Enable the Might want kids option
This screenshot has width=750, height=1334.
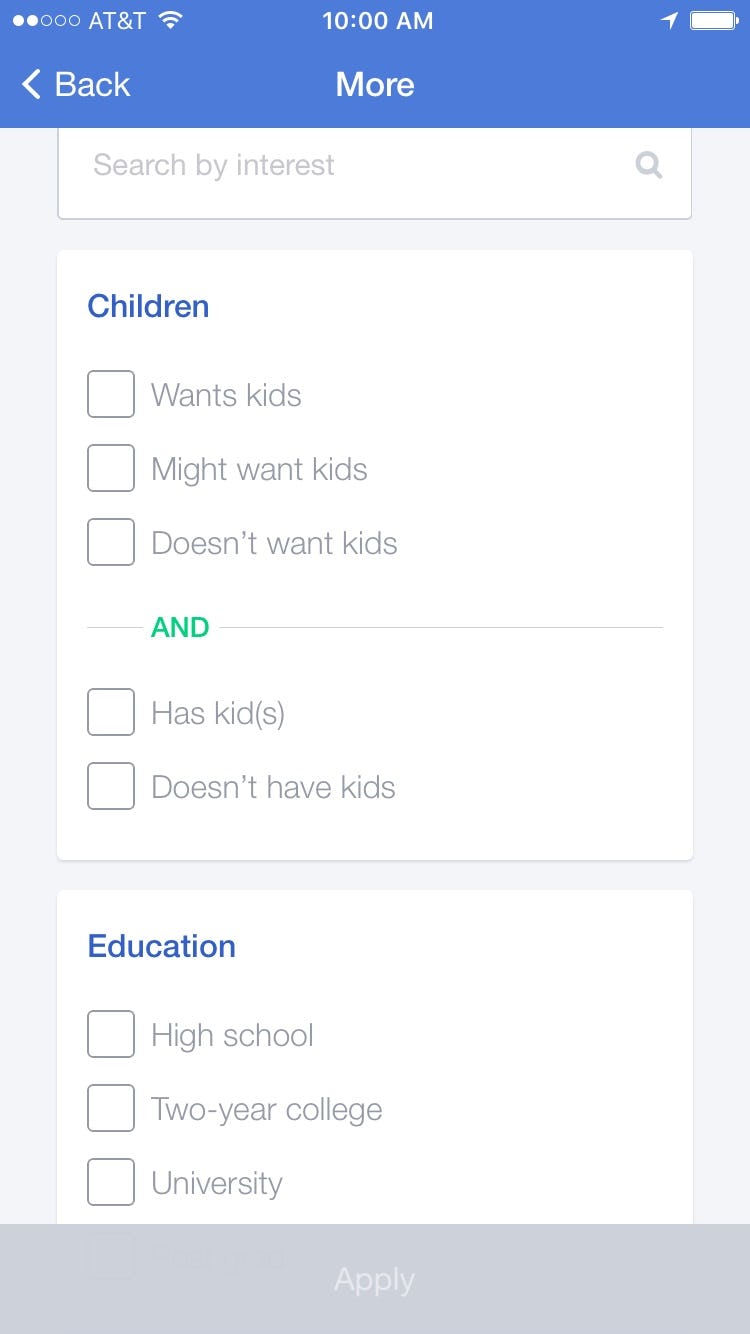tap(111, 468)
